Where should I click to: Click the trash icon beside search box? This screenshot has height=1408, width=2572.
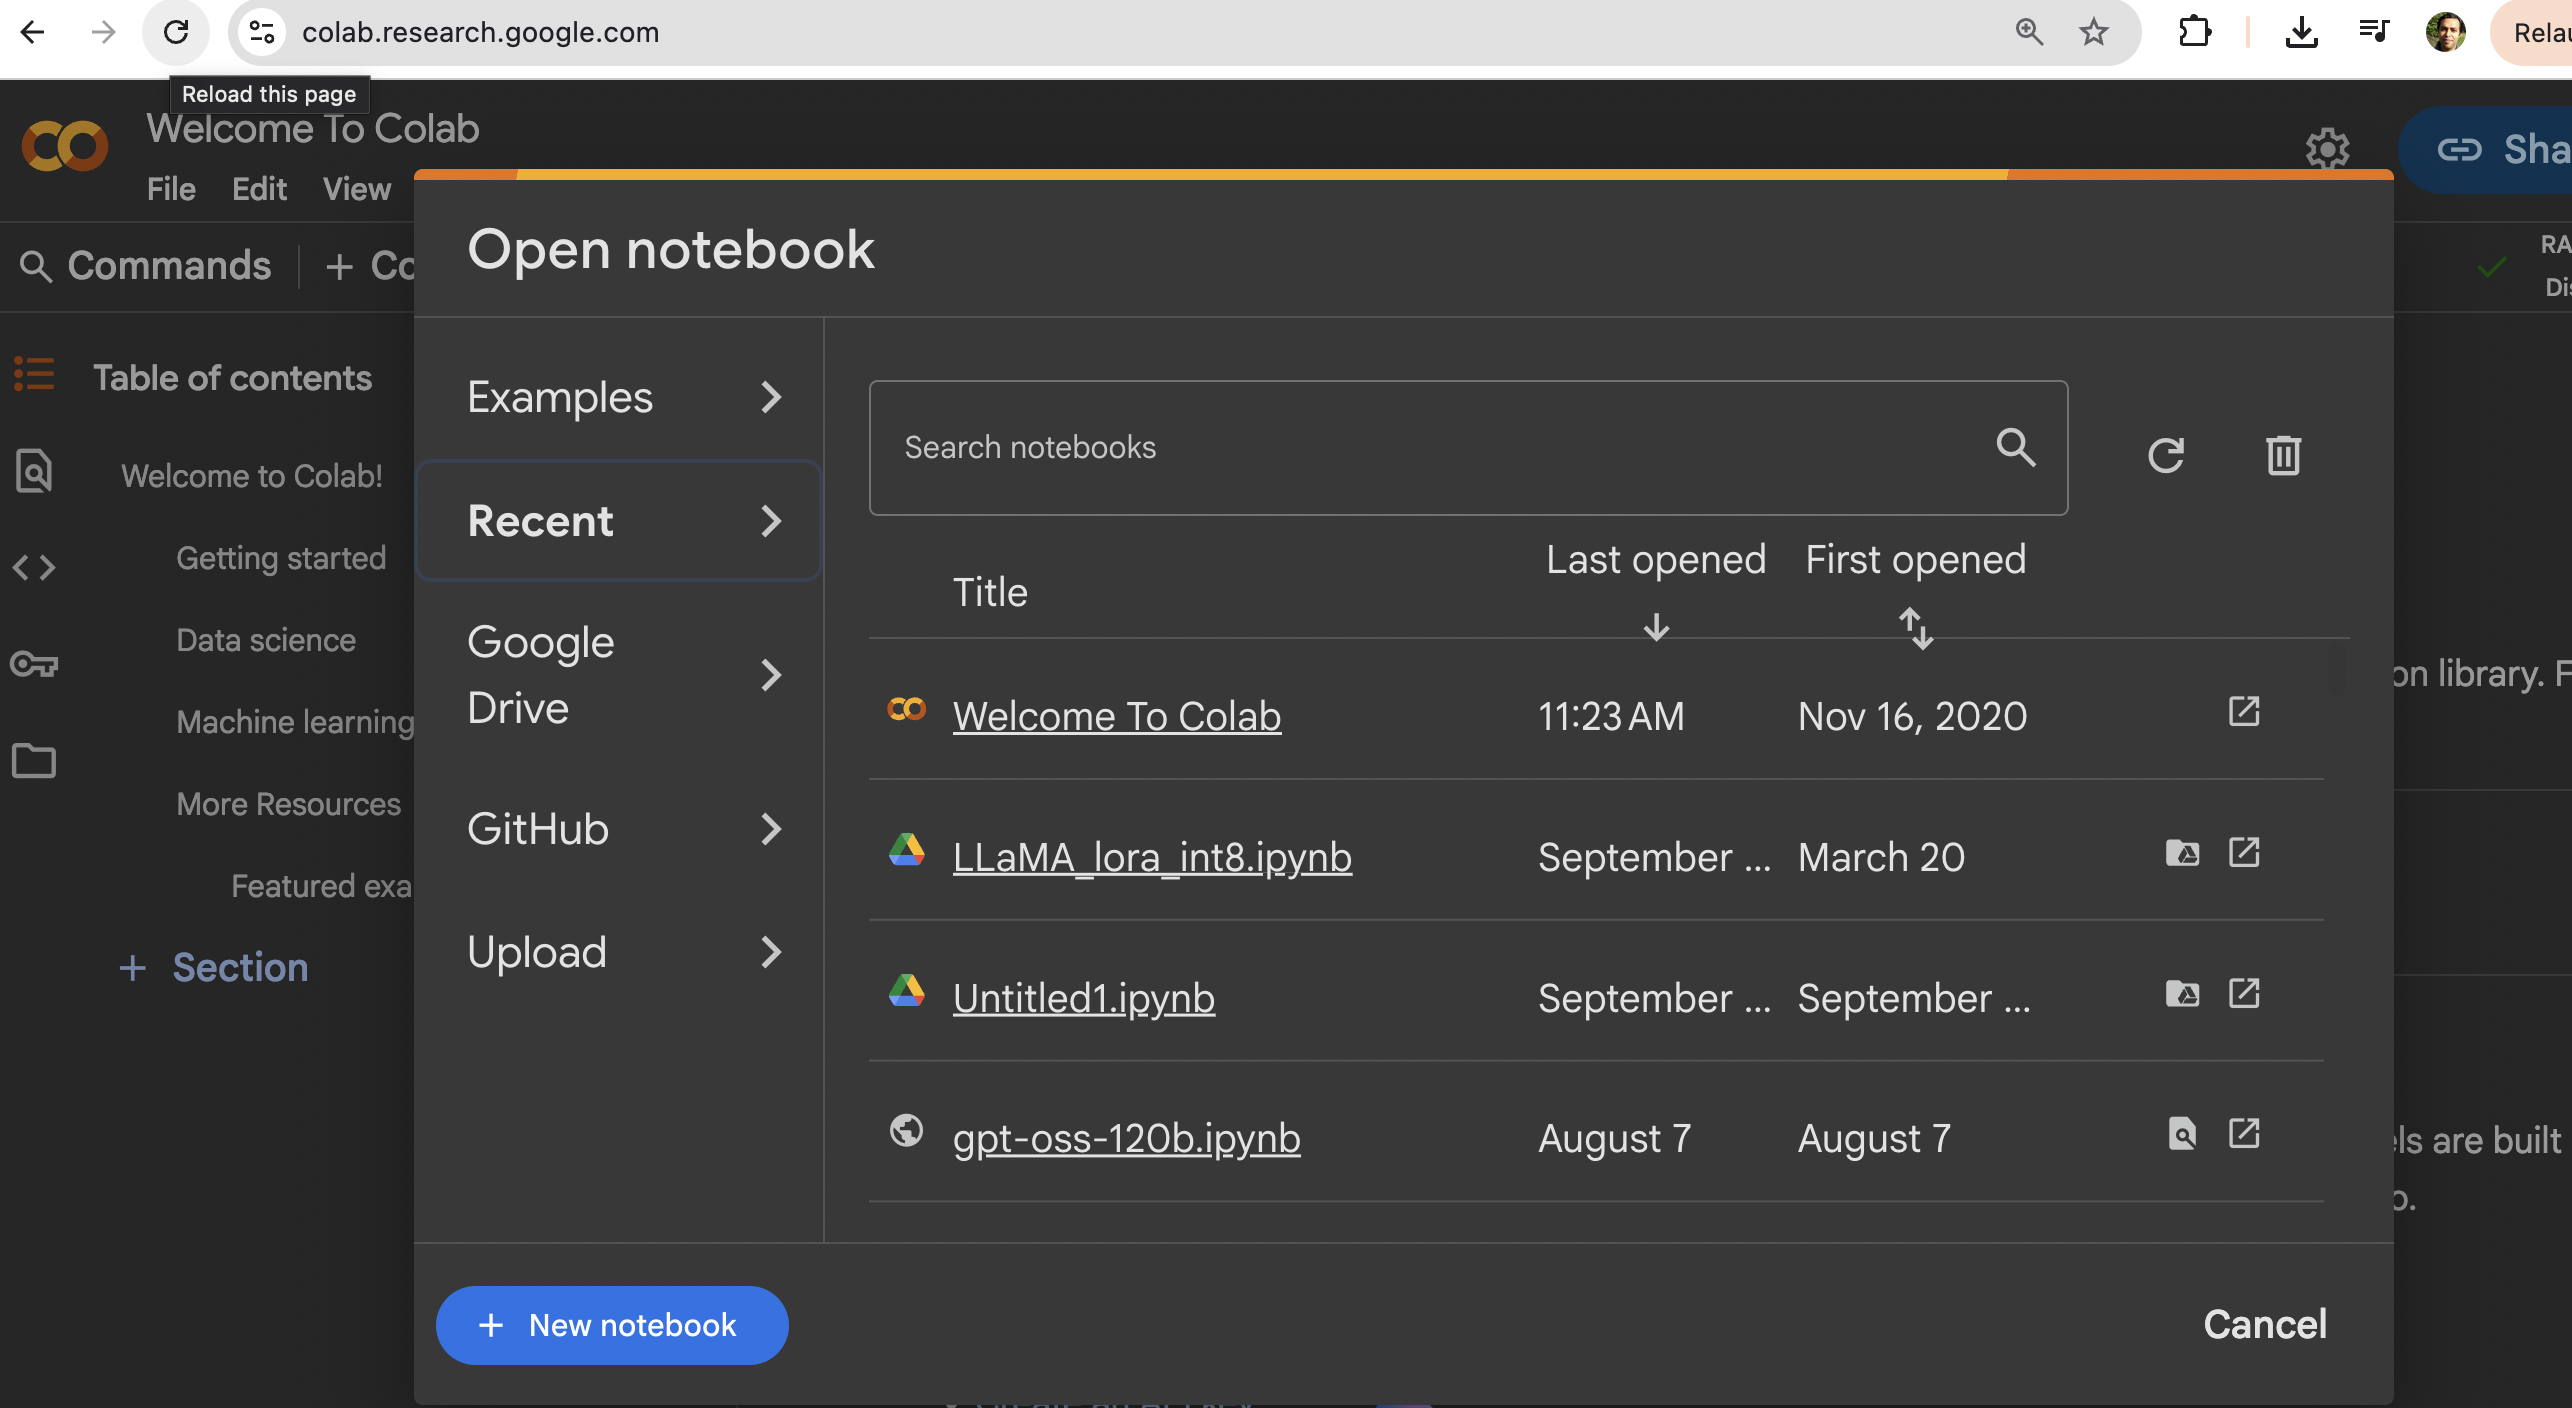[x=2283, y=456]
